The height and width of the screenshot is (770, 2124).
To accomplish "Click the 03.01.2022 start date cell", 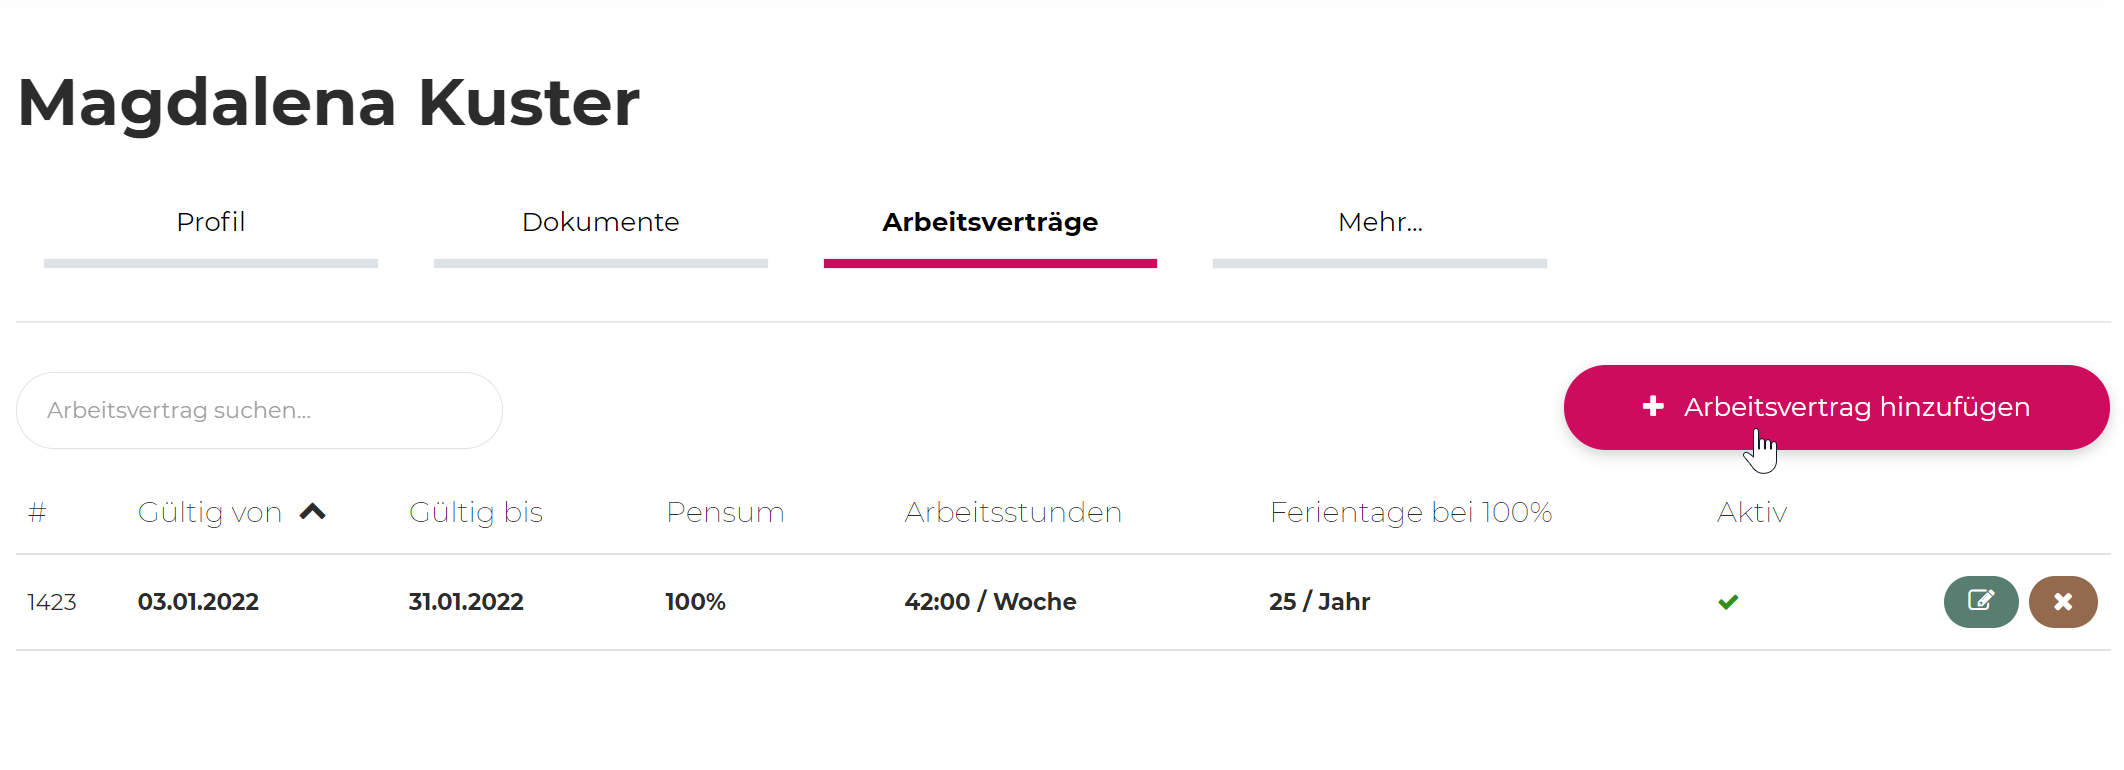I will click(x=198, y=602).
